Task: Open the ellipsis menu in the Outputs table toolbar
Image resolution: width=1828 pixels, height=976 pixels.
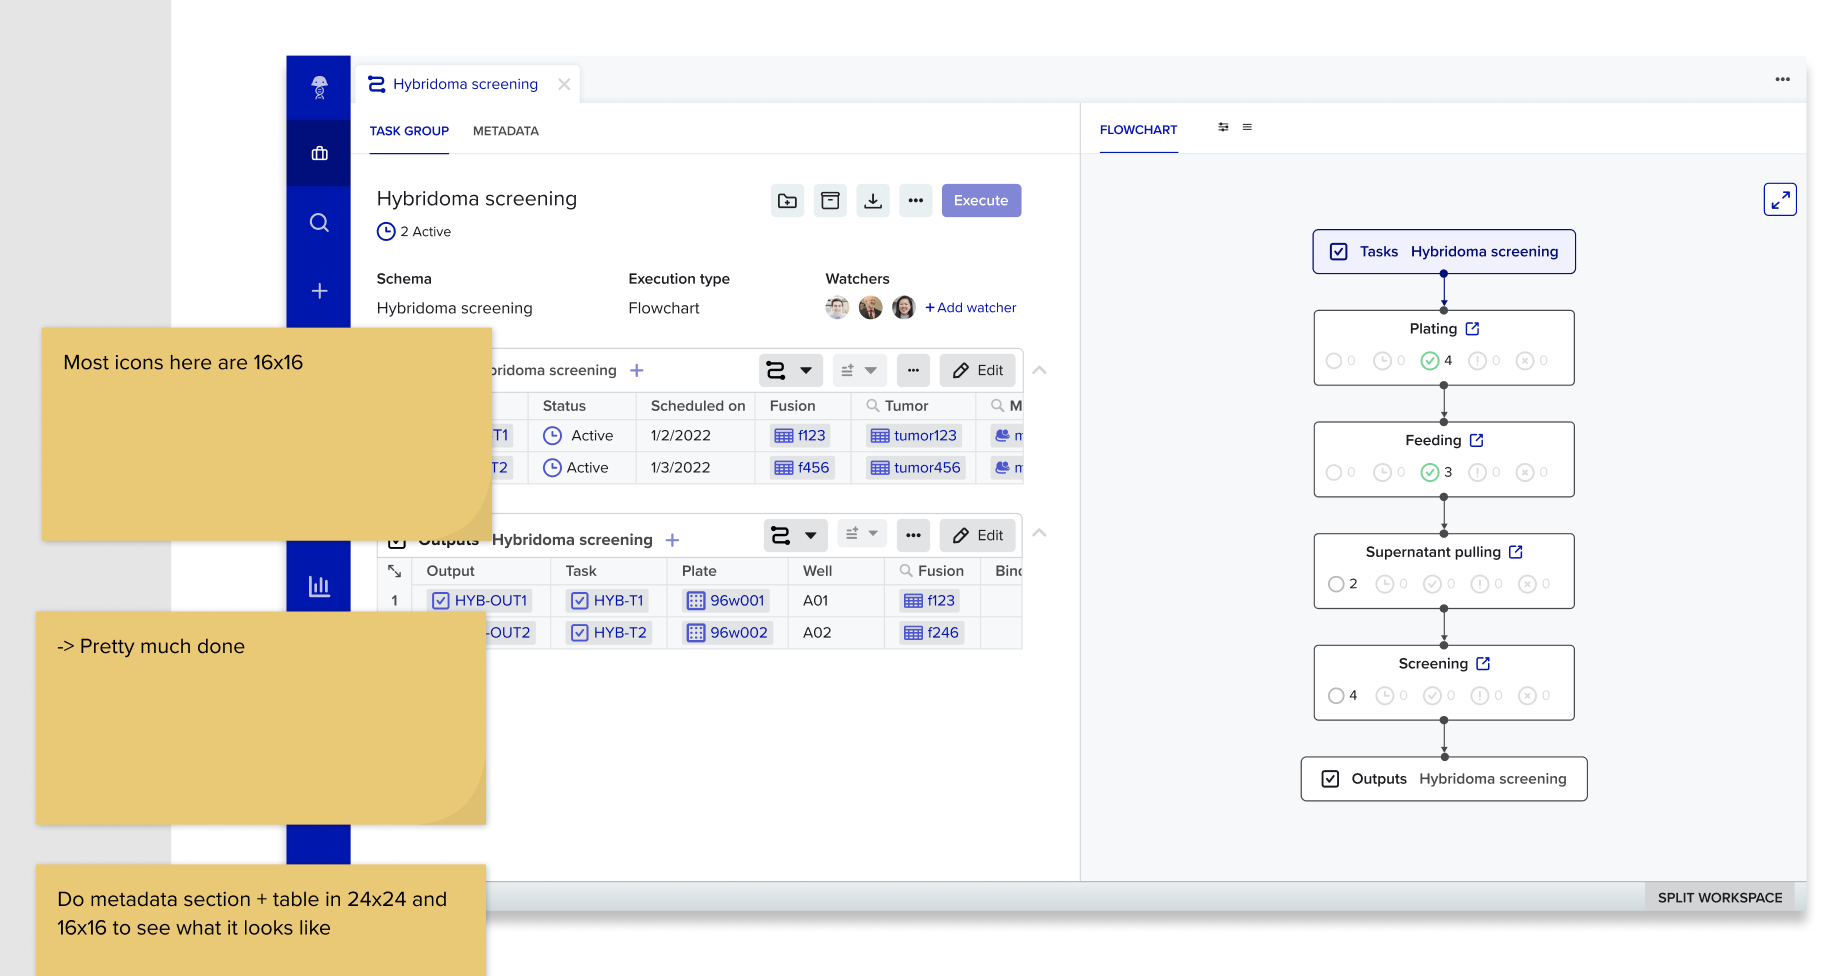Action: click(913, 535)
